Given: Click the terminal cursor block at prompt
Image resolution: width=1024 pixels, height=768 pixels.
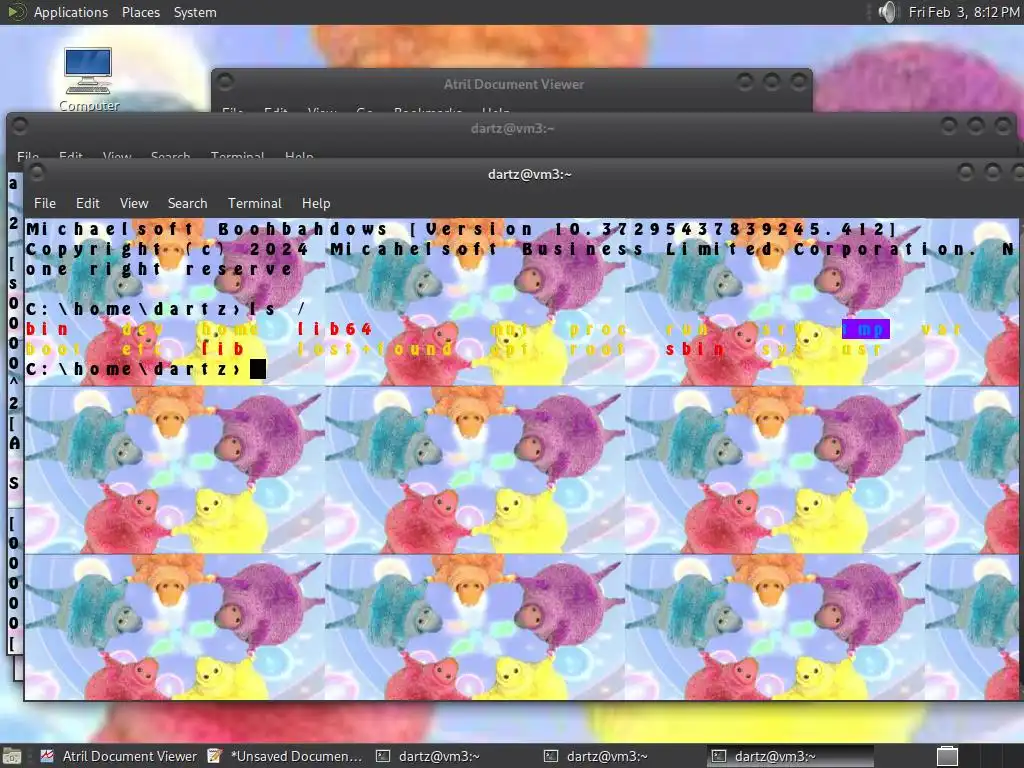Looking at the screenshot, I should coord(258,369).
